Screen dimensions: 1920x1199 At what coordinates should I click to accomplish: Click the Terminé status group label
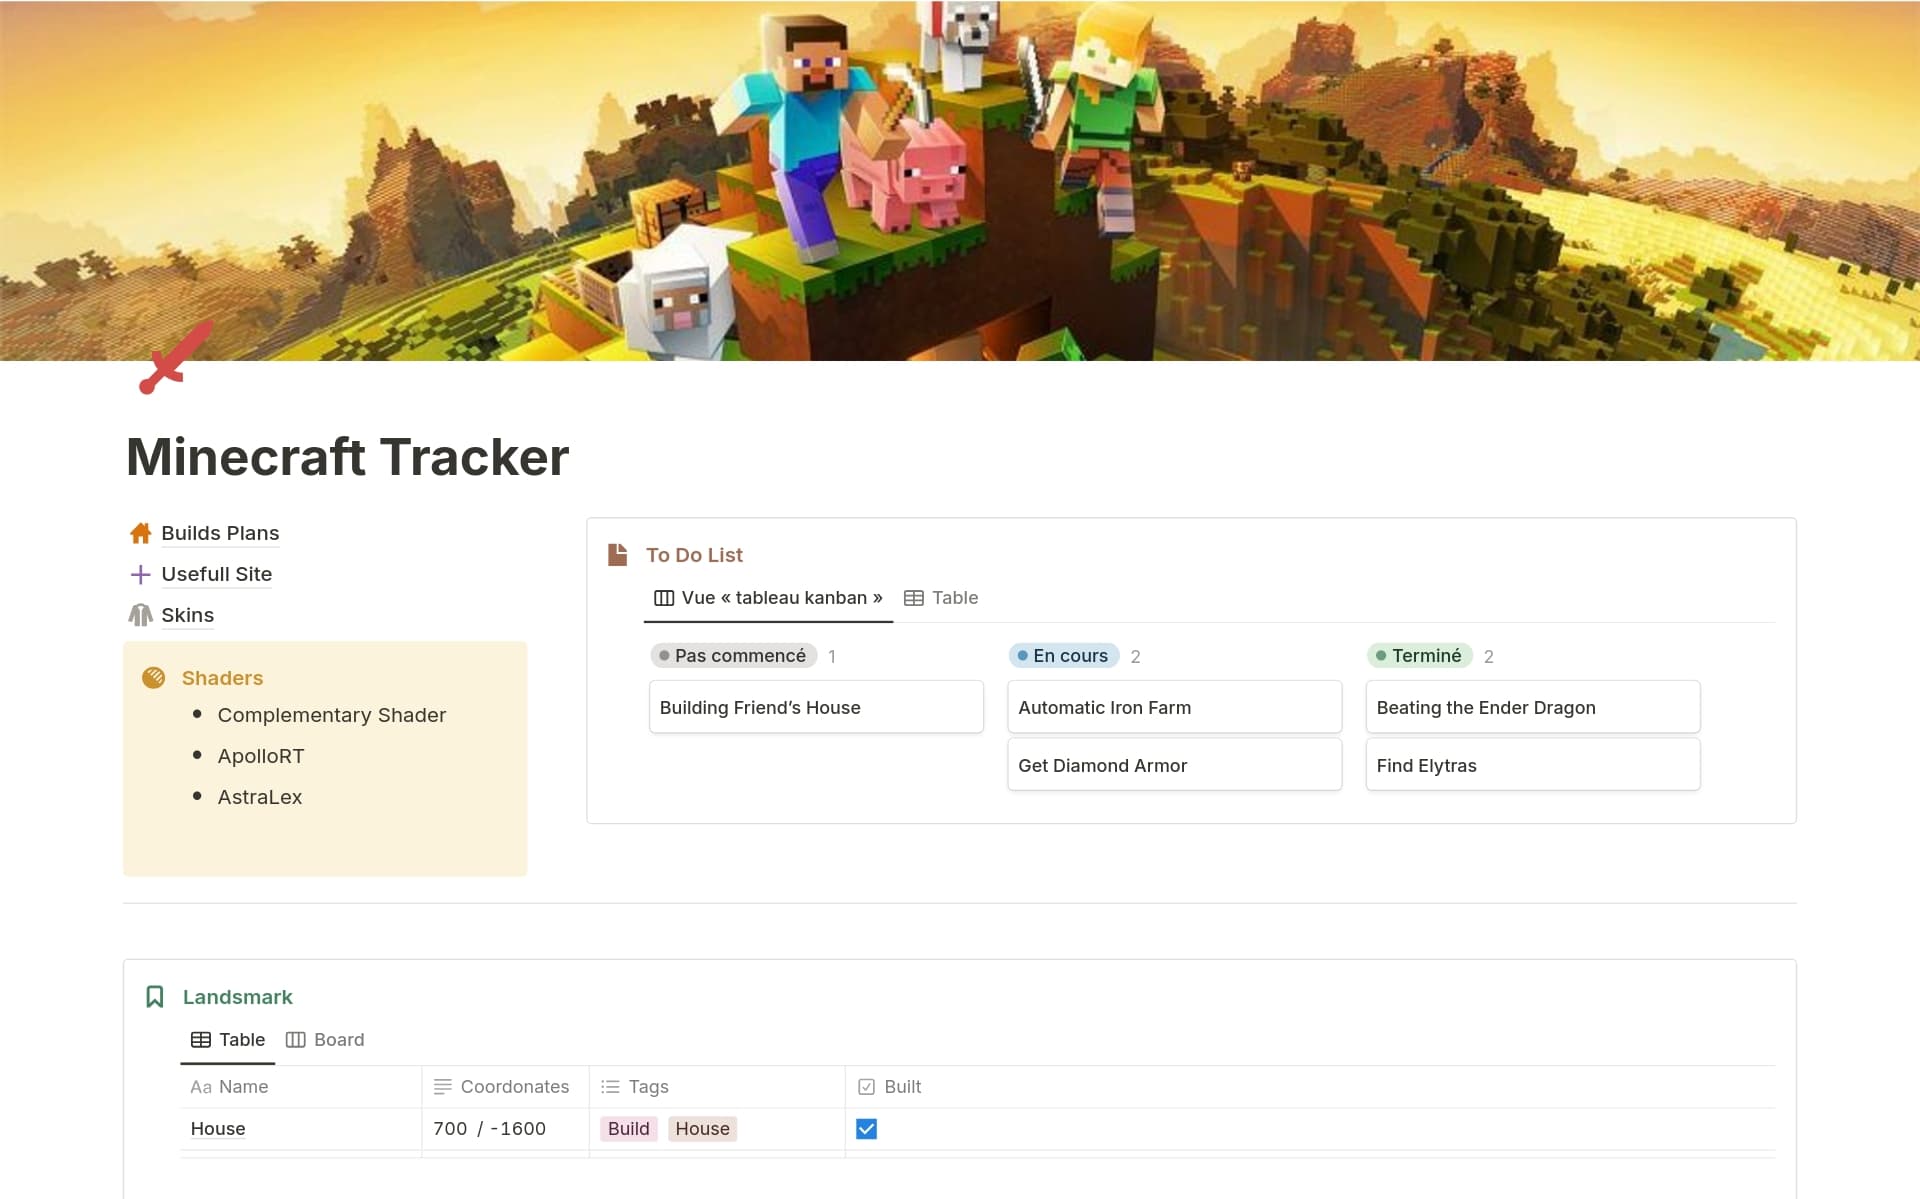1419,656
